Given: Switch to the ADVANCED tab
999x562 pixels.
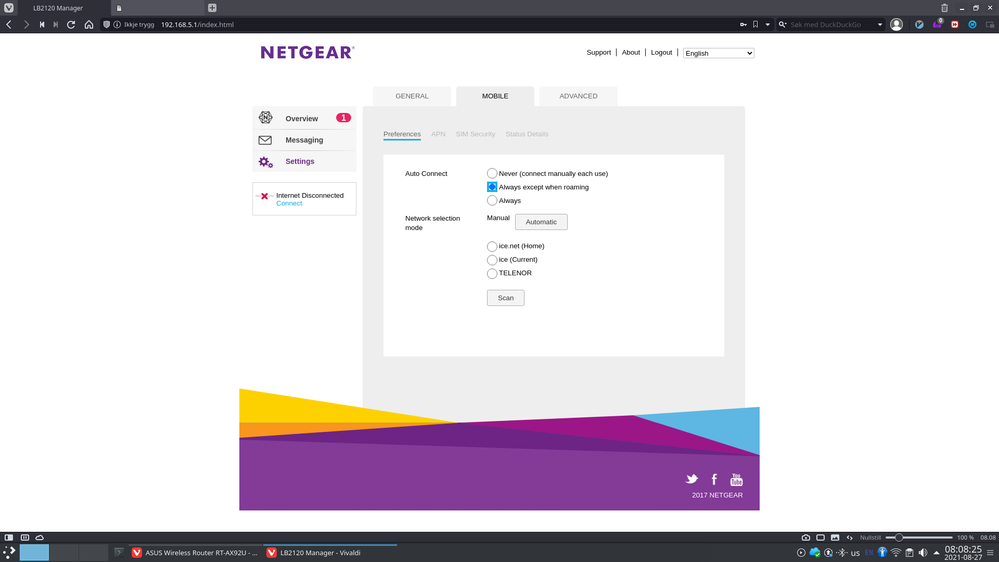Looking at the screenshot, I should click(578, 96).
